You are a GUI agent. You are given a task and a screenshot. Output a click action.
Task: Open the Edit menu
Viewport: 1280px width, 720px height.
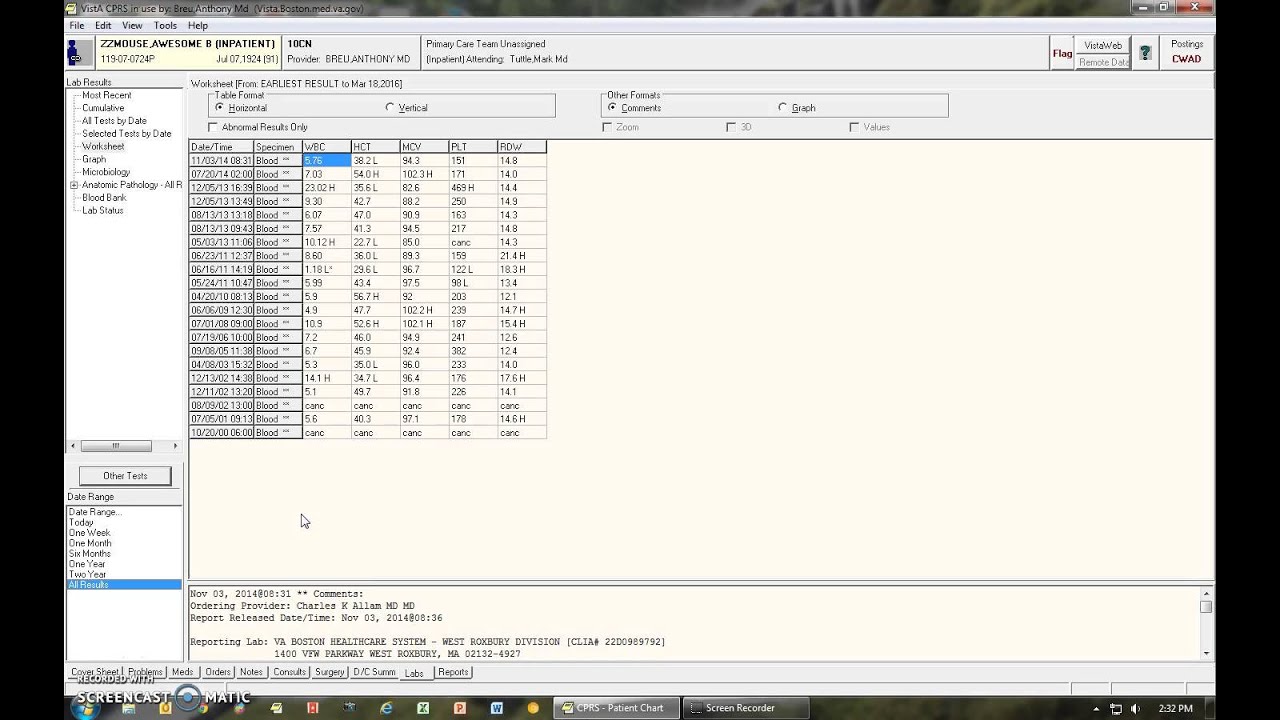coord(103,25)
